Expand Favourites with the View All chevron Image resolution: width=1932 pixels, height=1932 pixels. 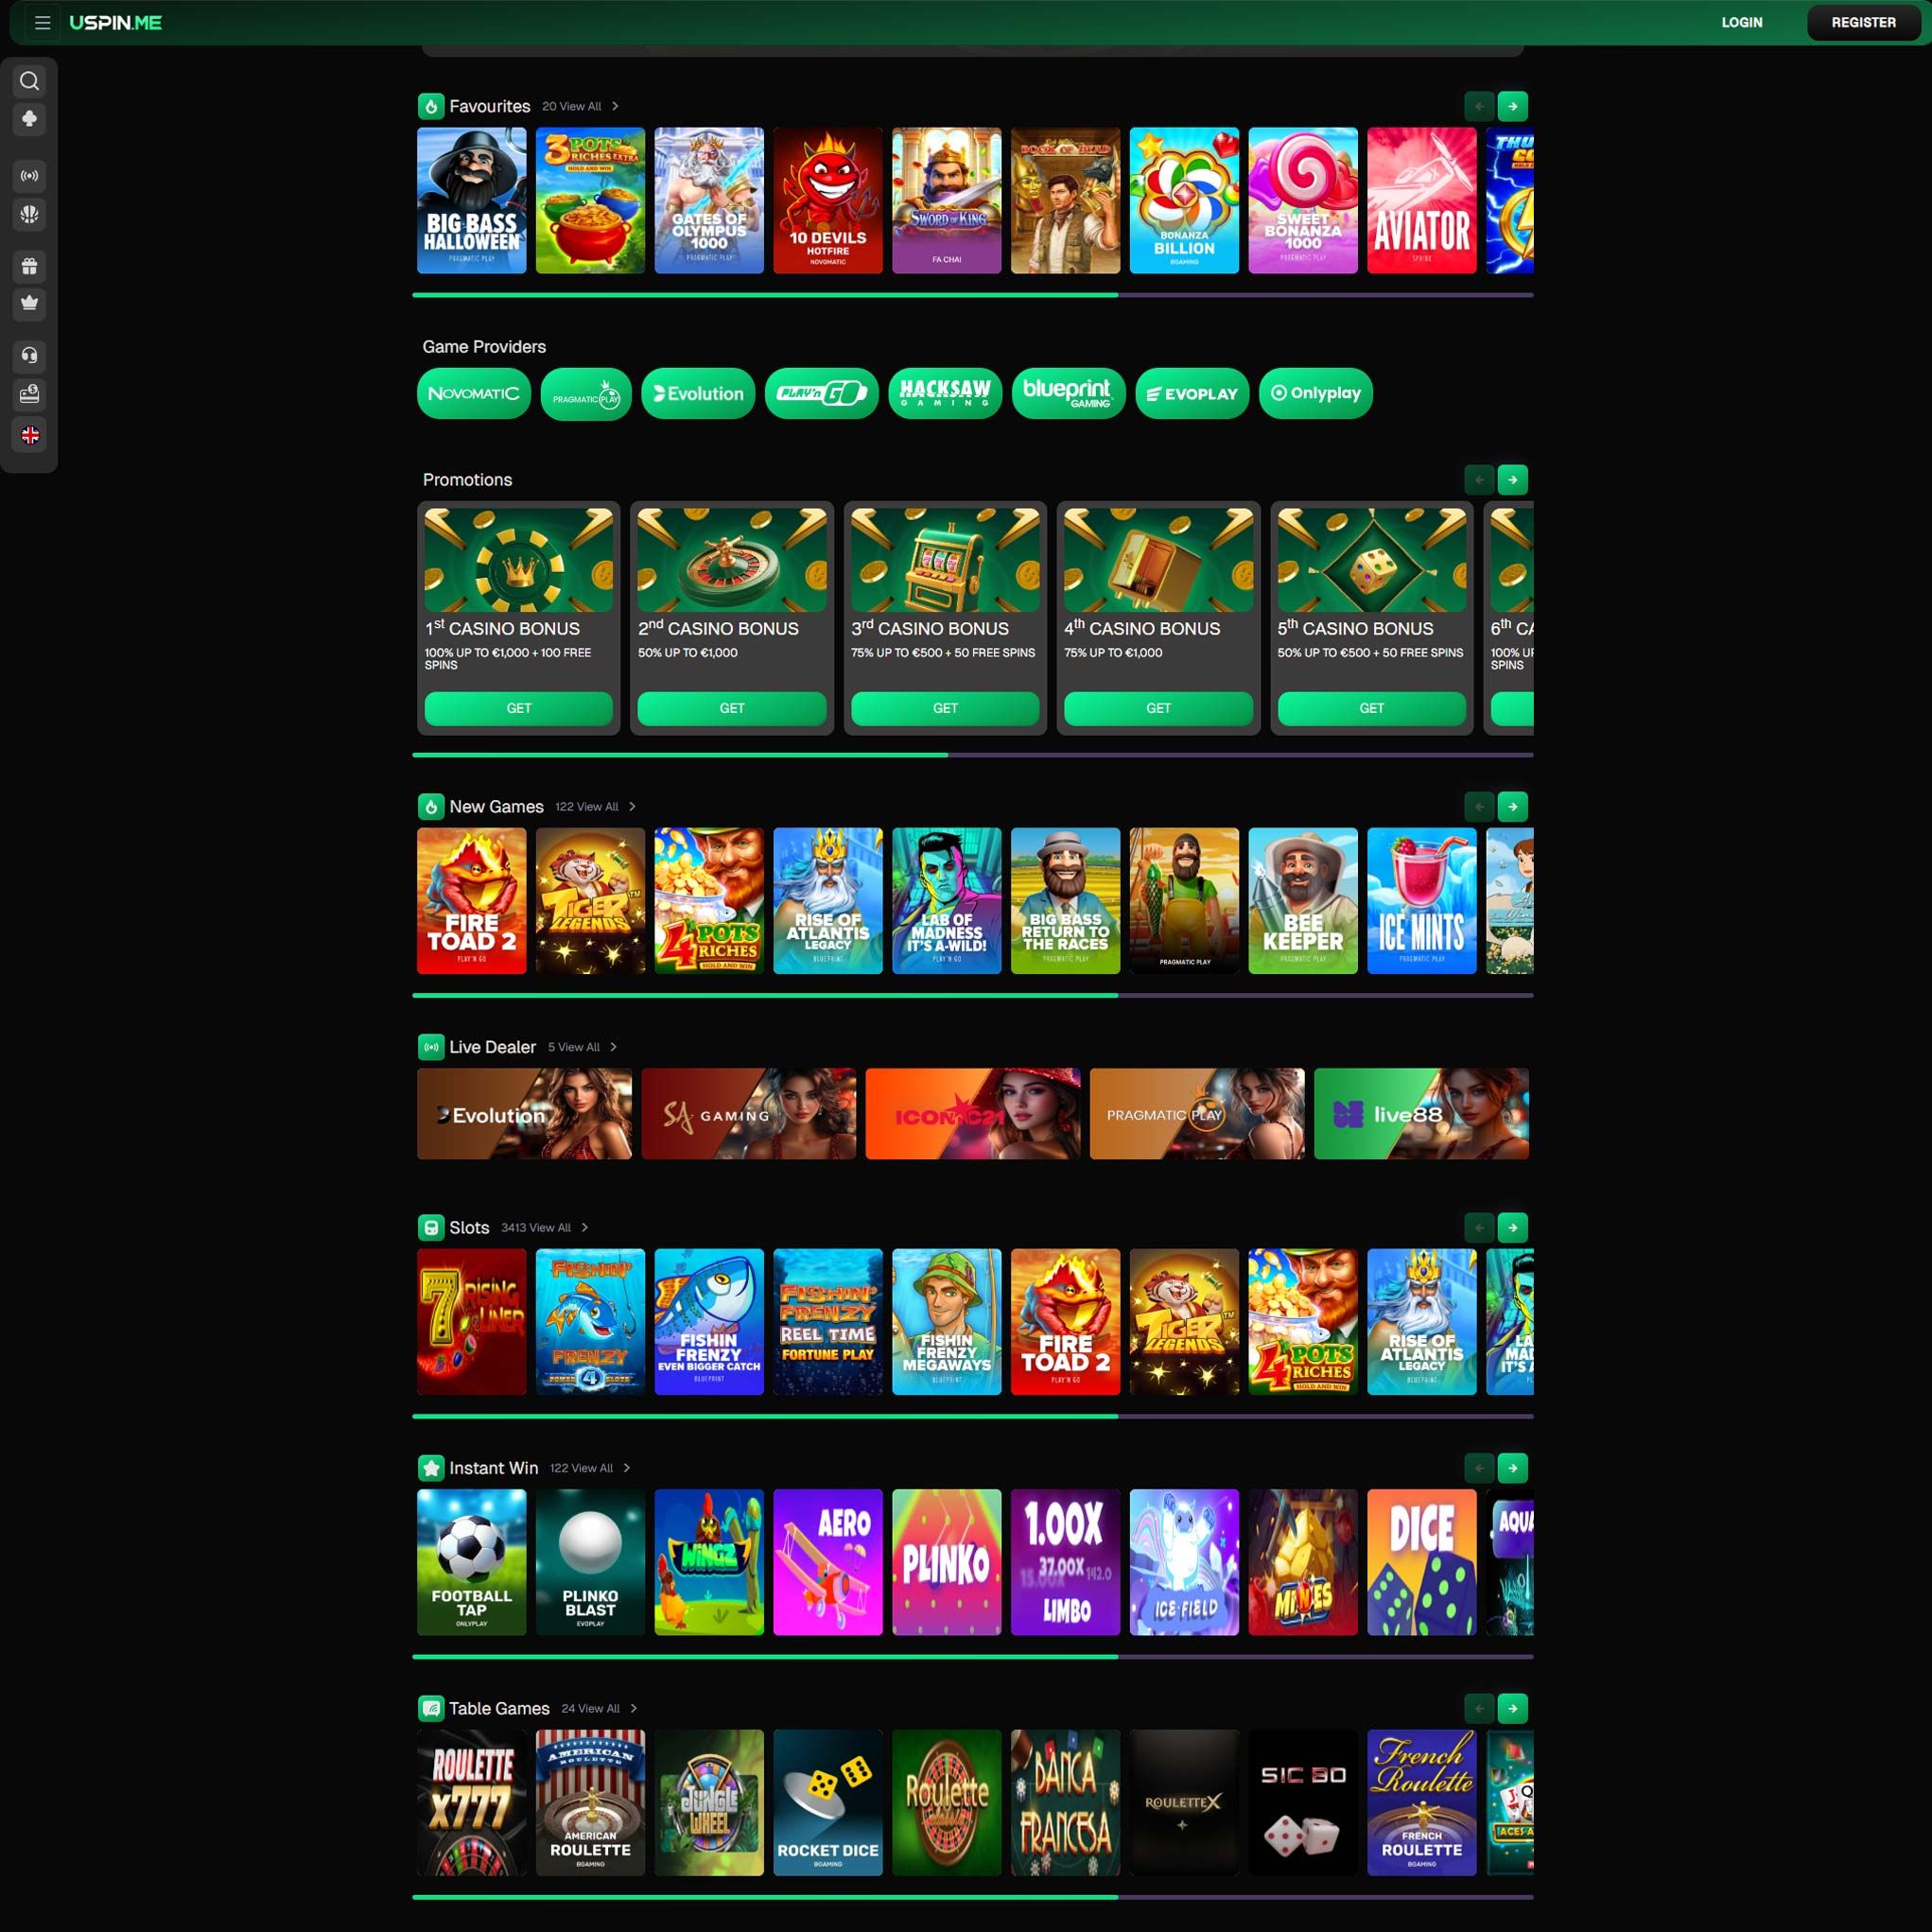(616, 106)
